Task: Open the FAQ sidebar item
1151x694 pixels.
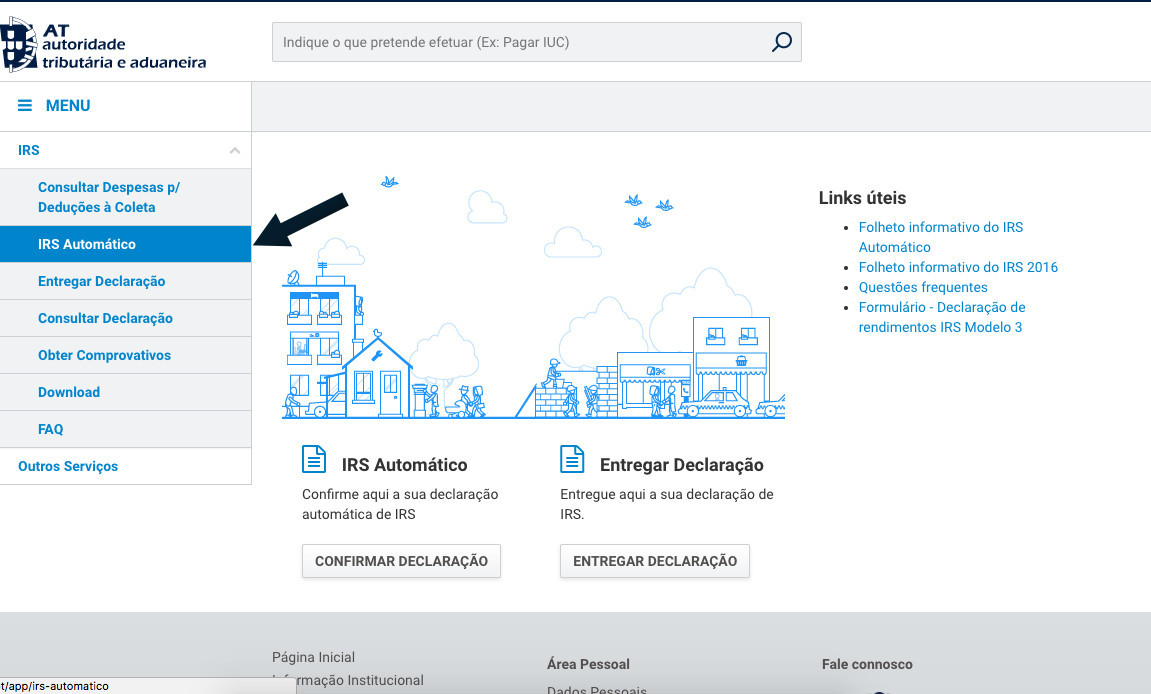Action: (x=126, y=429)
